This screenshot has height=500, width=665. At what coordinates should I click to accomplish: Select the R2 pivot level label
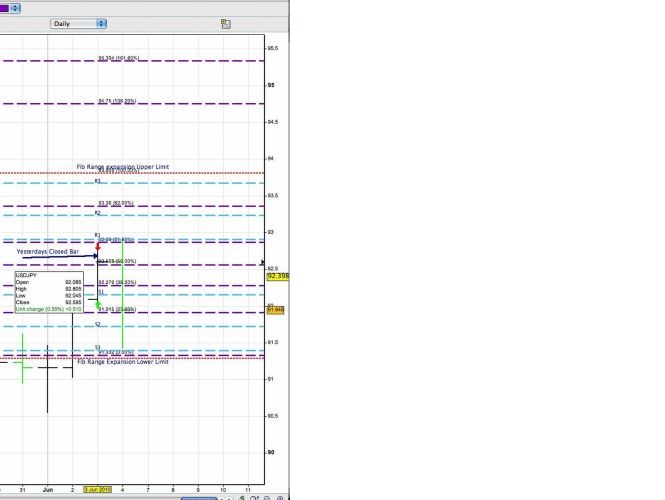[x=98, y=213]
